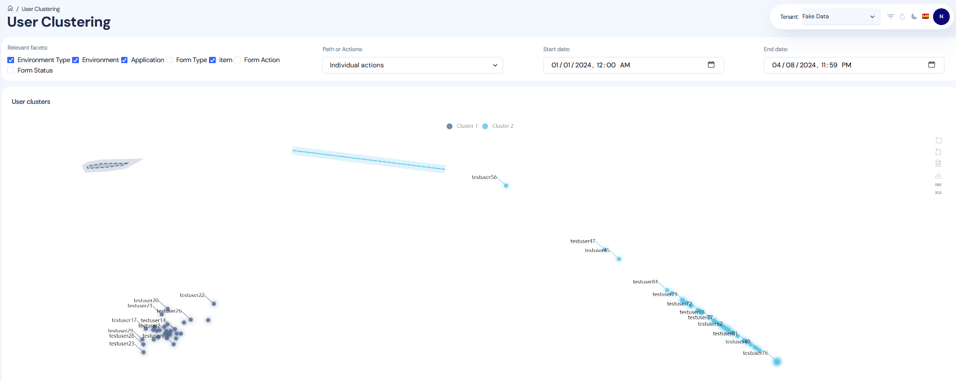This screenshot has height=381, width=956.
Task: Toggle Cluster 2 legend entry
Action: point(498,126)
